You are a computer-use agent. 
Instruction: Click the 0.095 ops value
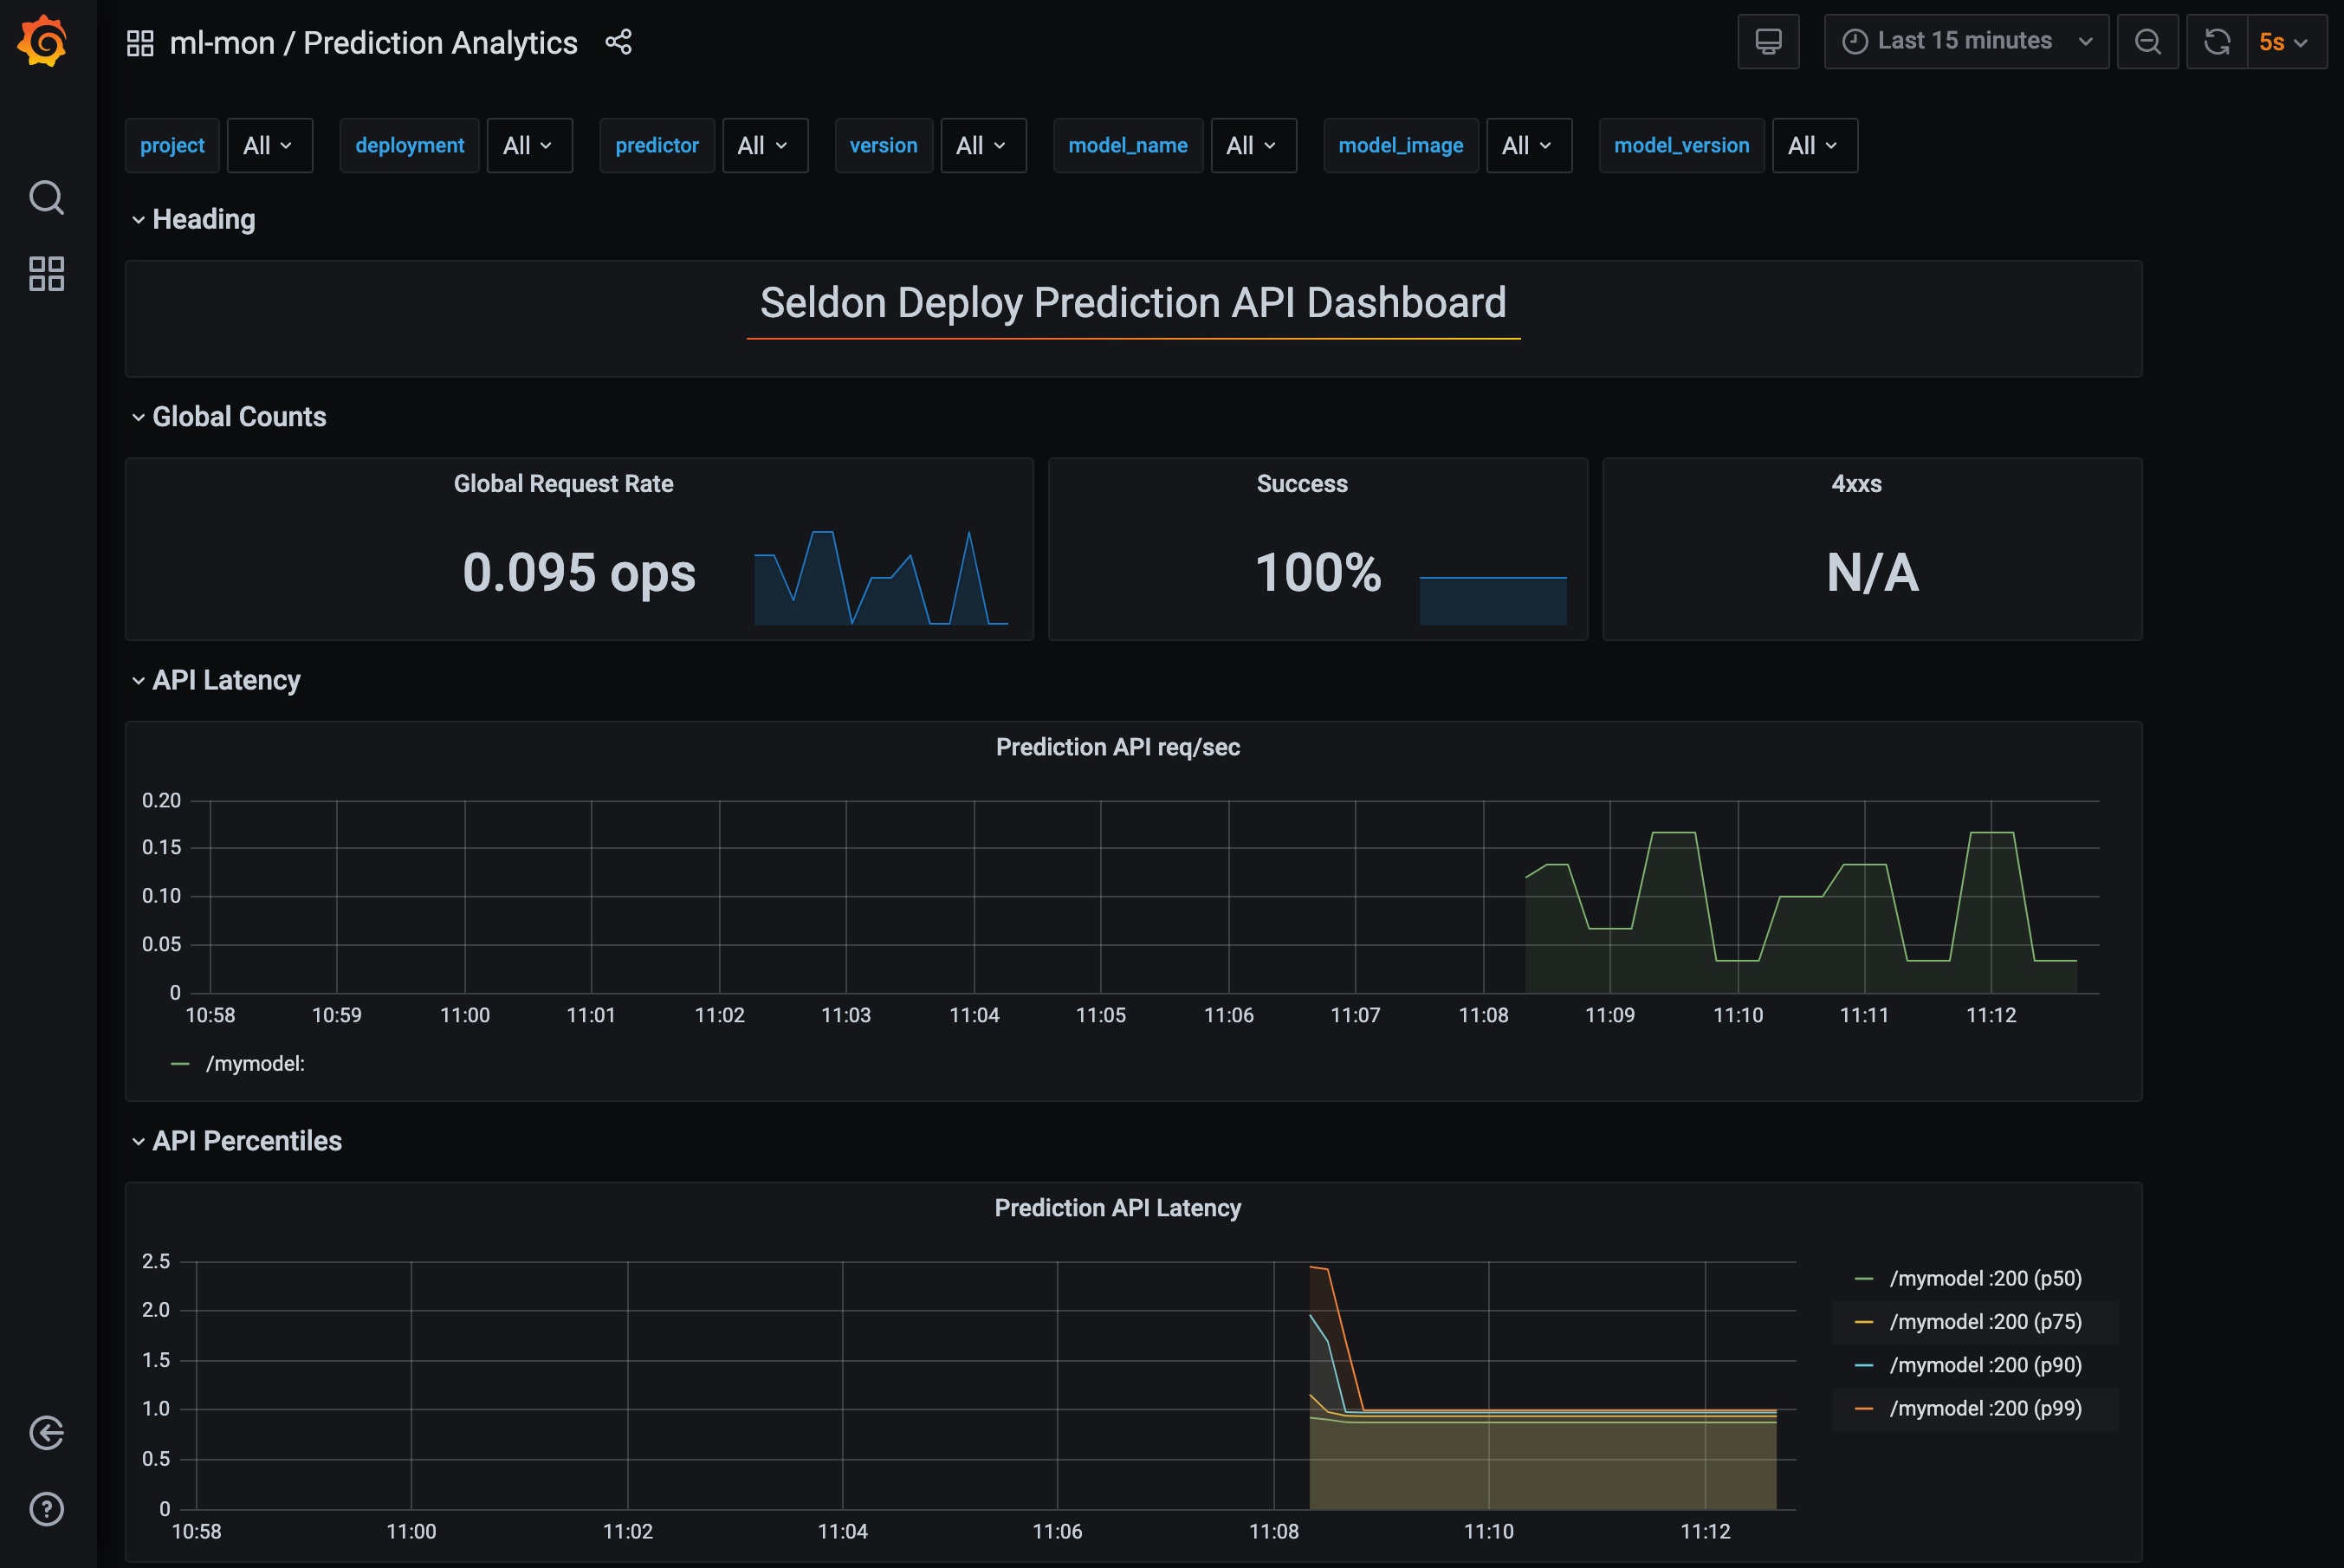[579, 573]
